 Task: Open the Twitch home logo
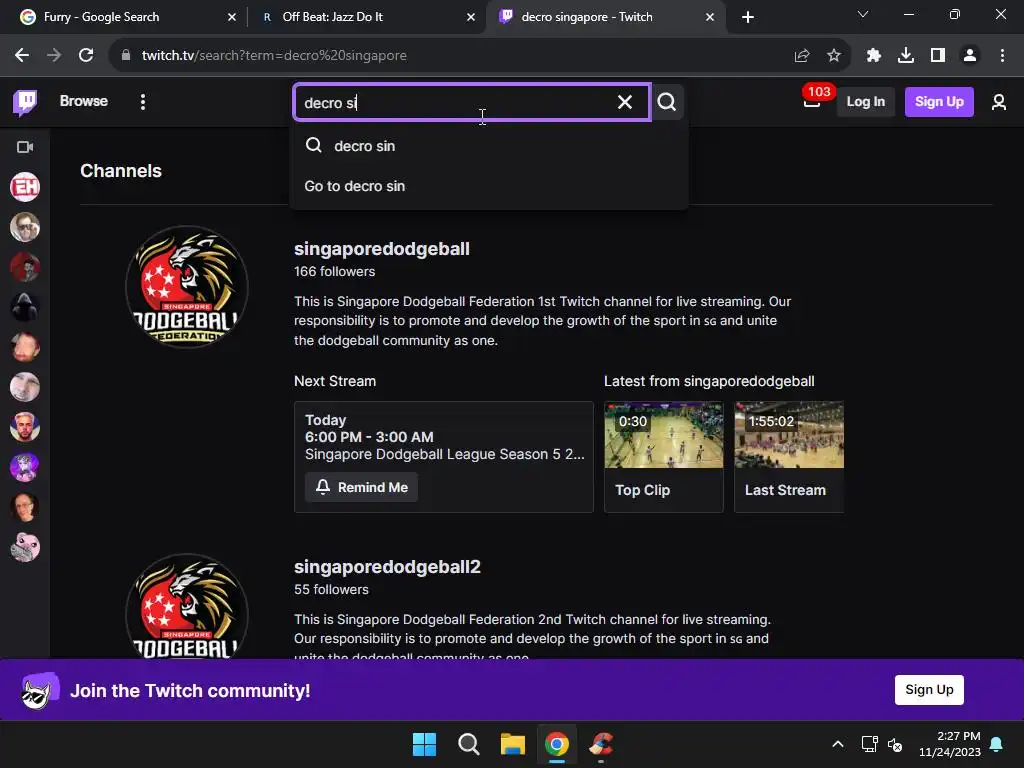pyautogui.click(x=25, y=103)
